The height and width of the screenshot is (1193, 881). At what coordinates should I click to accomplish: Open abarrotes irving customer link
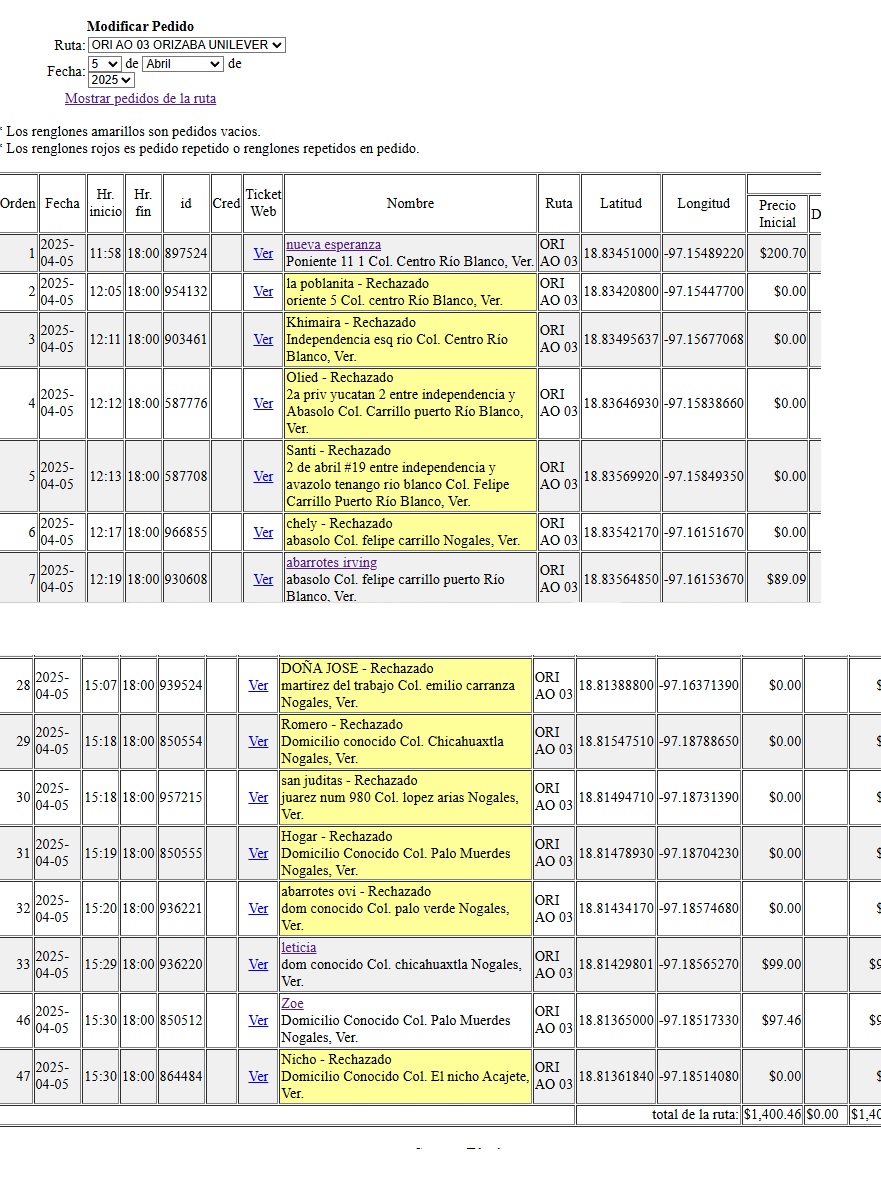coord(331,563)
